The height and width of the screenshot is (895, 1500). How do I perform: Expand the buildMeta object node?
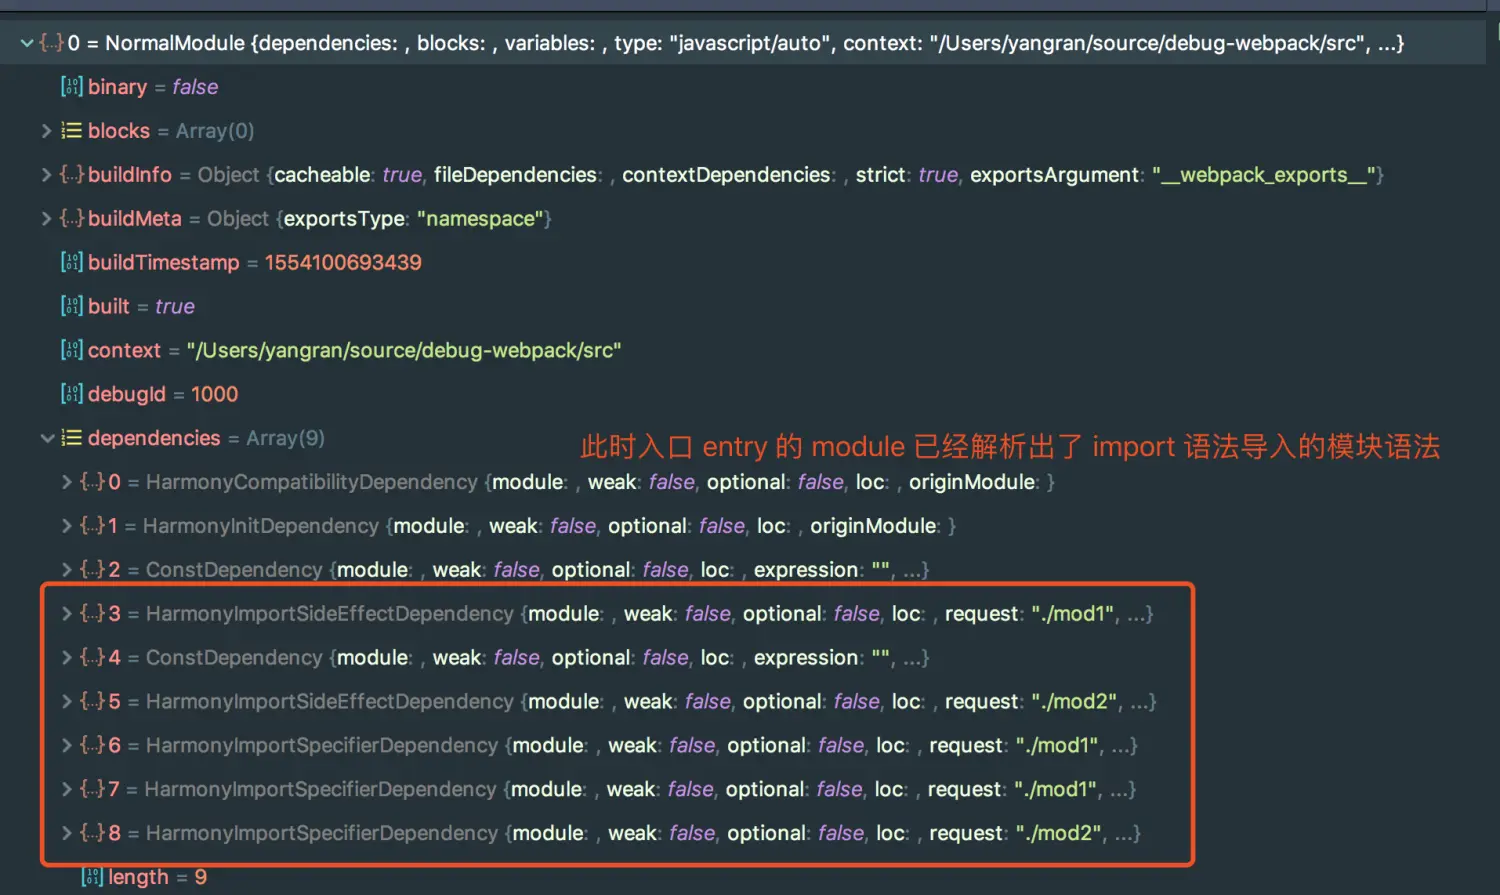(x=46, y=219)
